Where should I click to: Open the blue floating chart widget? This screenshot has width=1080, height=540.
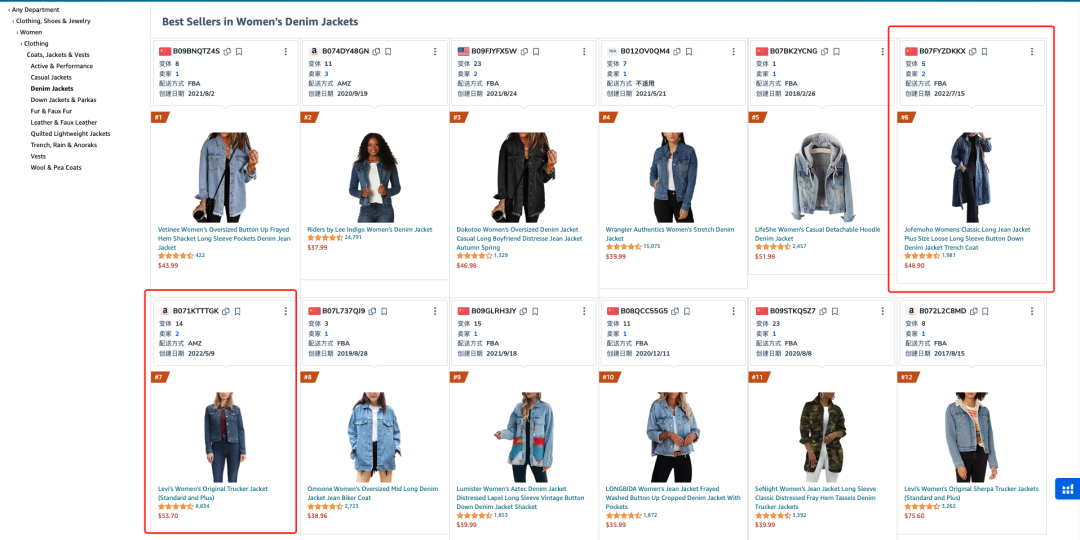[1067, 489]
